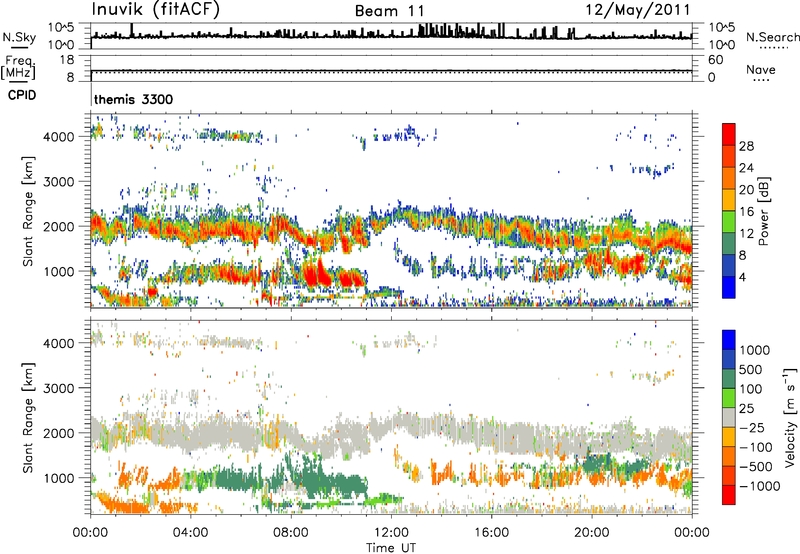The height and width of the screenshot is (554, 800).
Task: Click the "Inuvik (fitACF)" plot title
Action: tap(156, 10)
